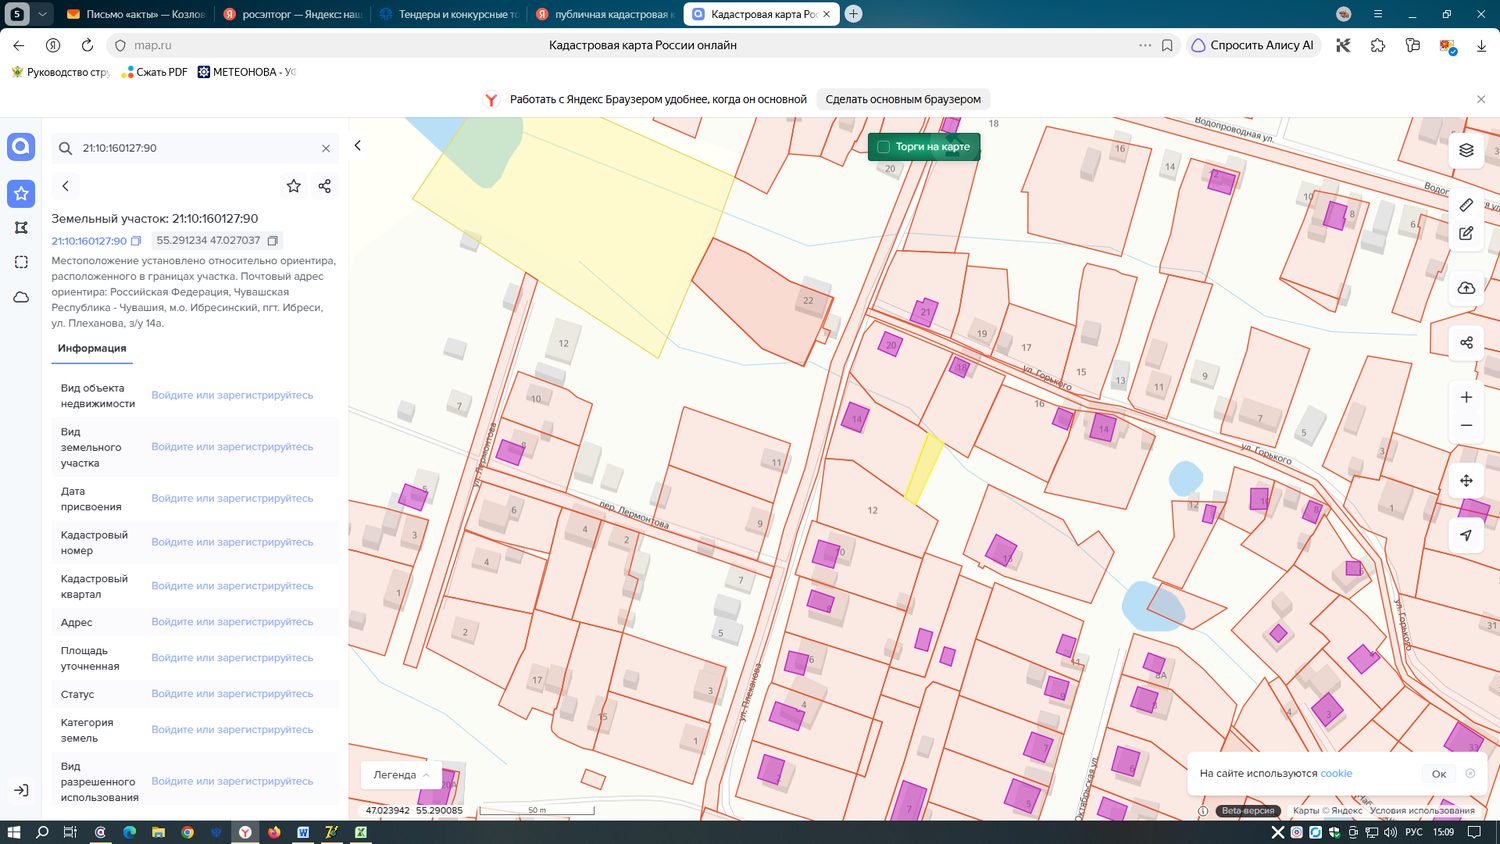Clear the cadastral search field

(x=326, y=148)
